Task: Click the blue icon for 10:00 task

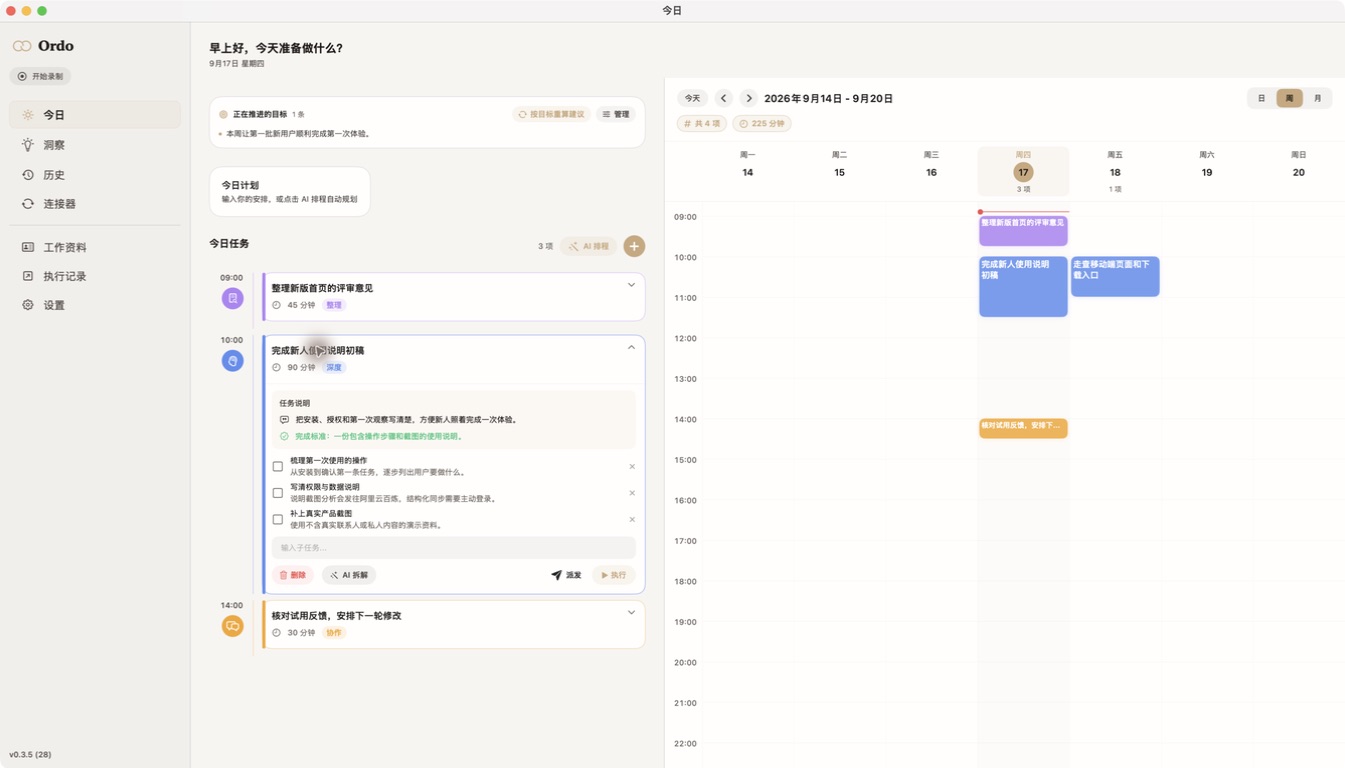Action: tap(232, 361)
